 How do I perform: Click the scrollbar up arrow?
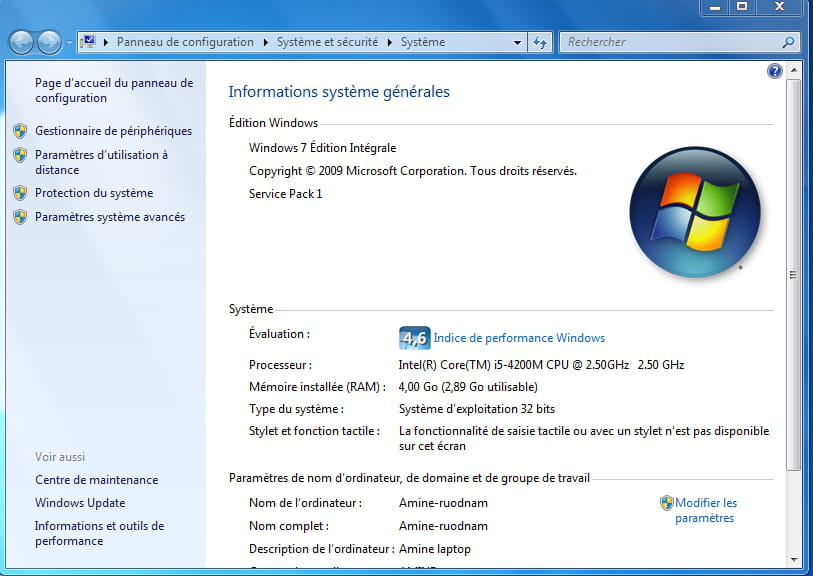[793, 69]
